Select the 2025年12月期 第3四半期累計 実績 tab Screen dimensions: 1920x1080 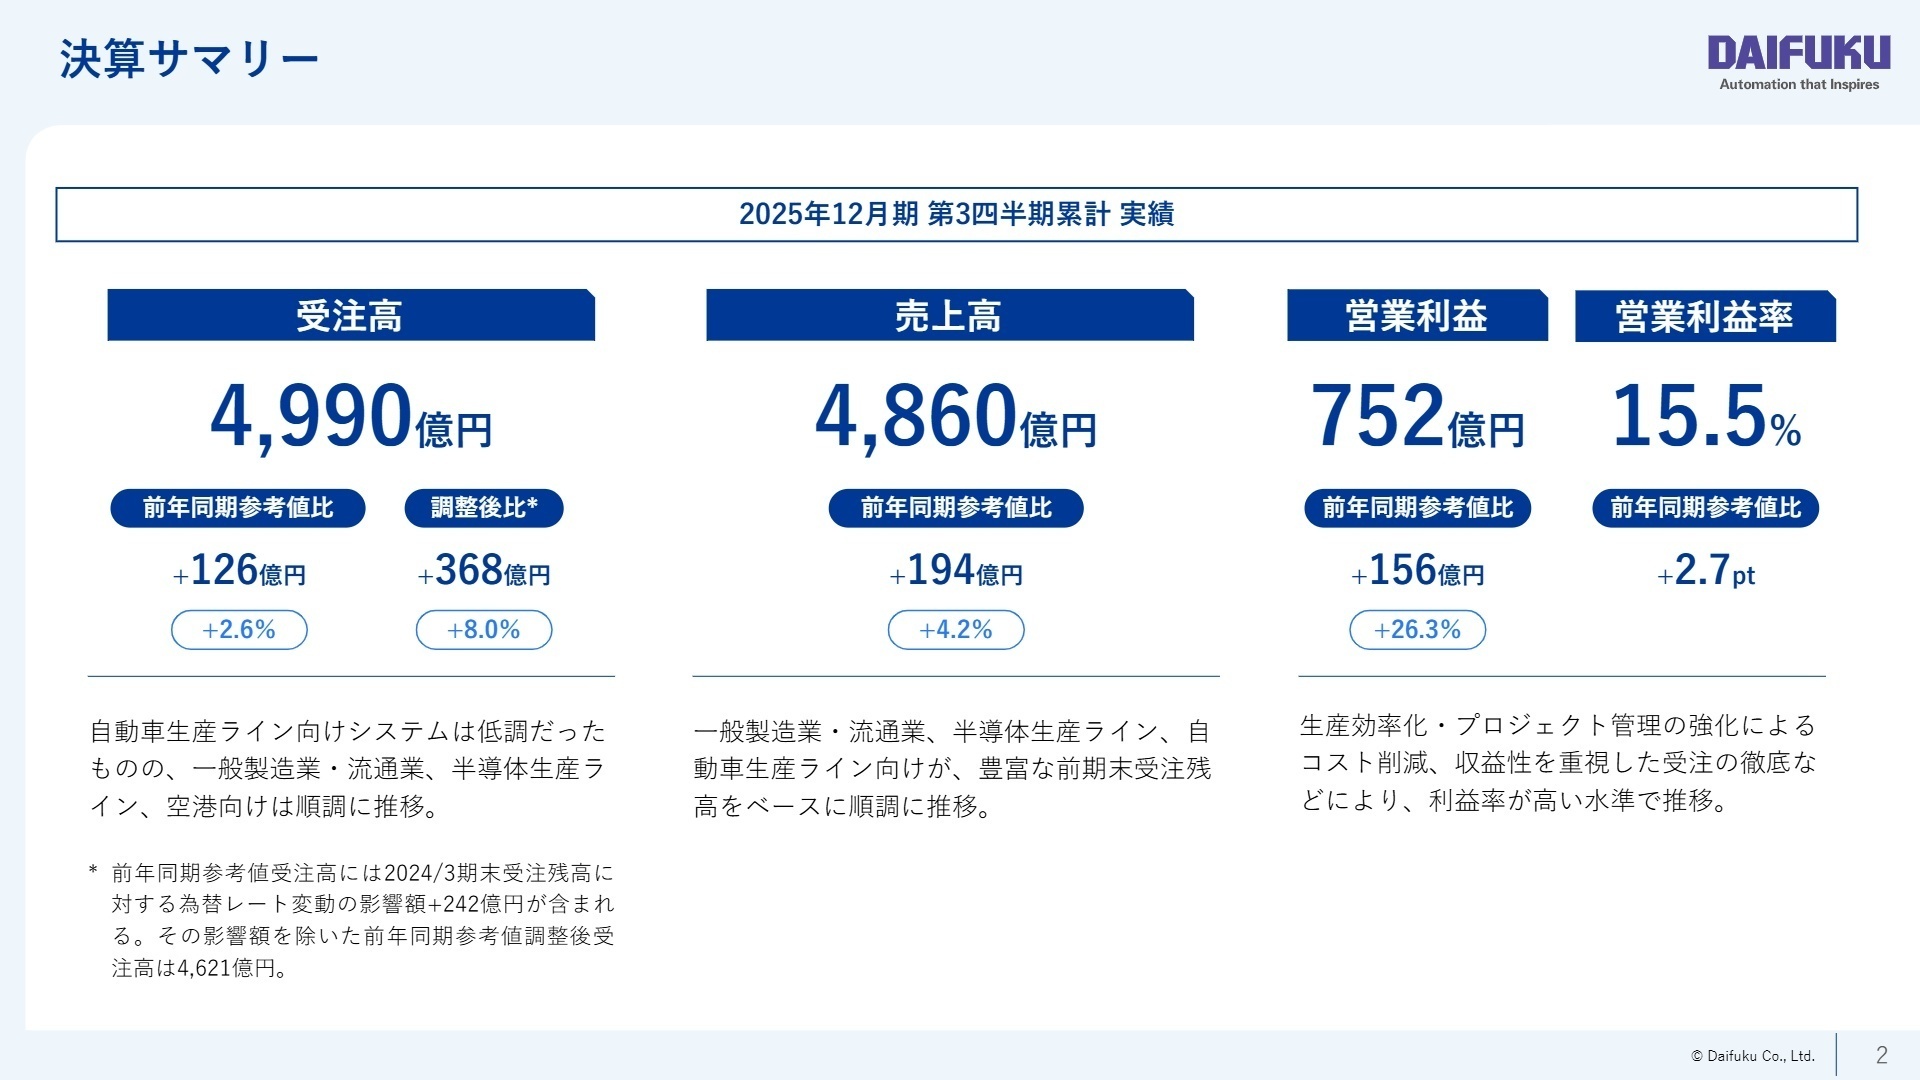960,212
